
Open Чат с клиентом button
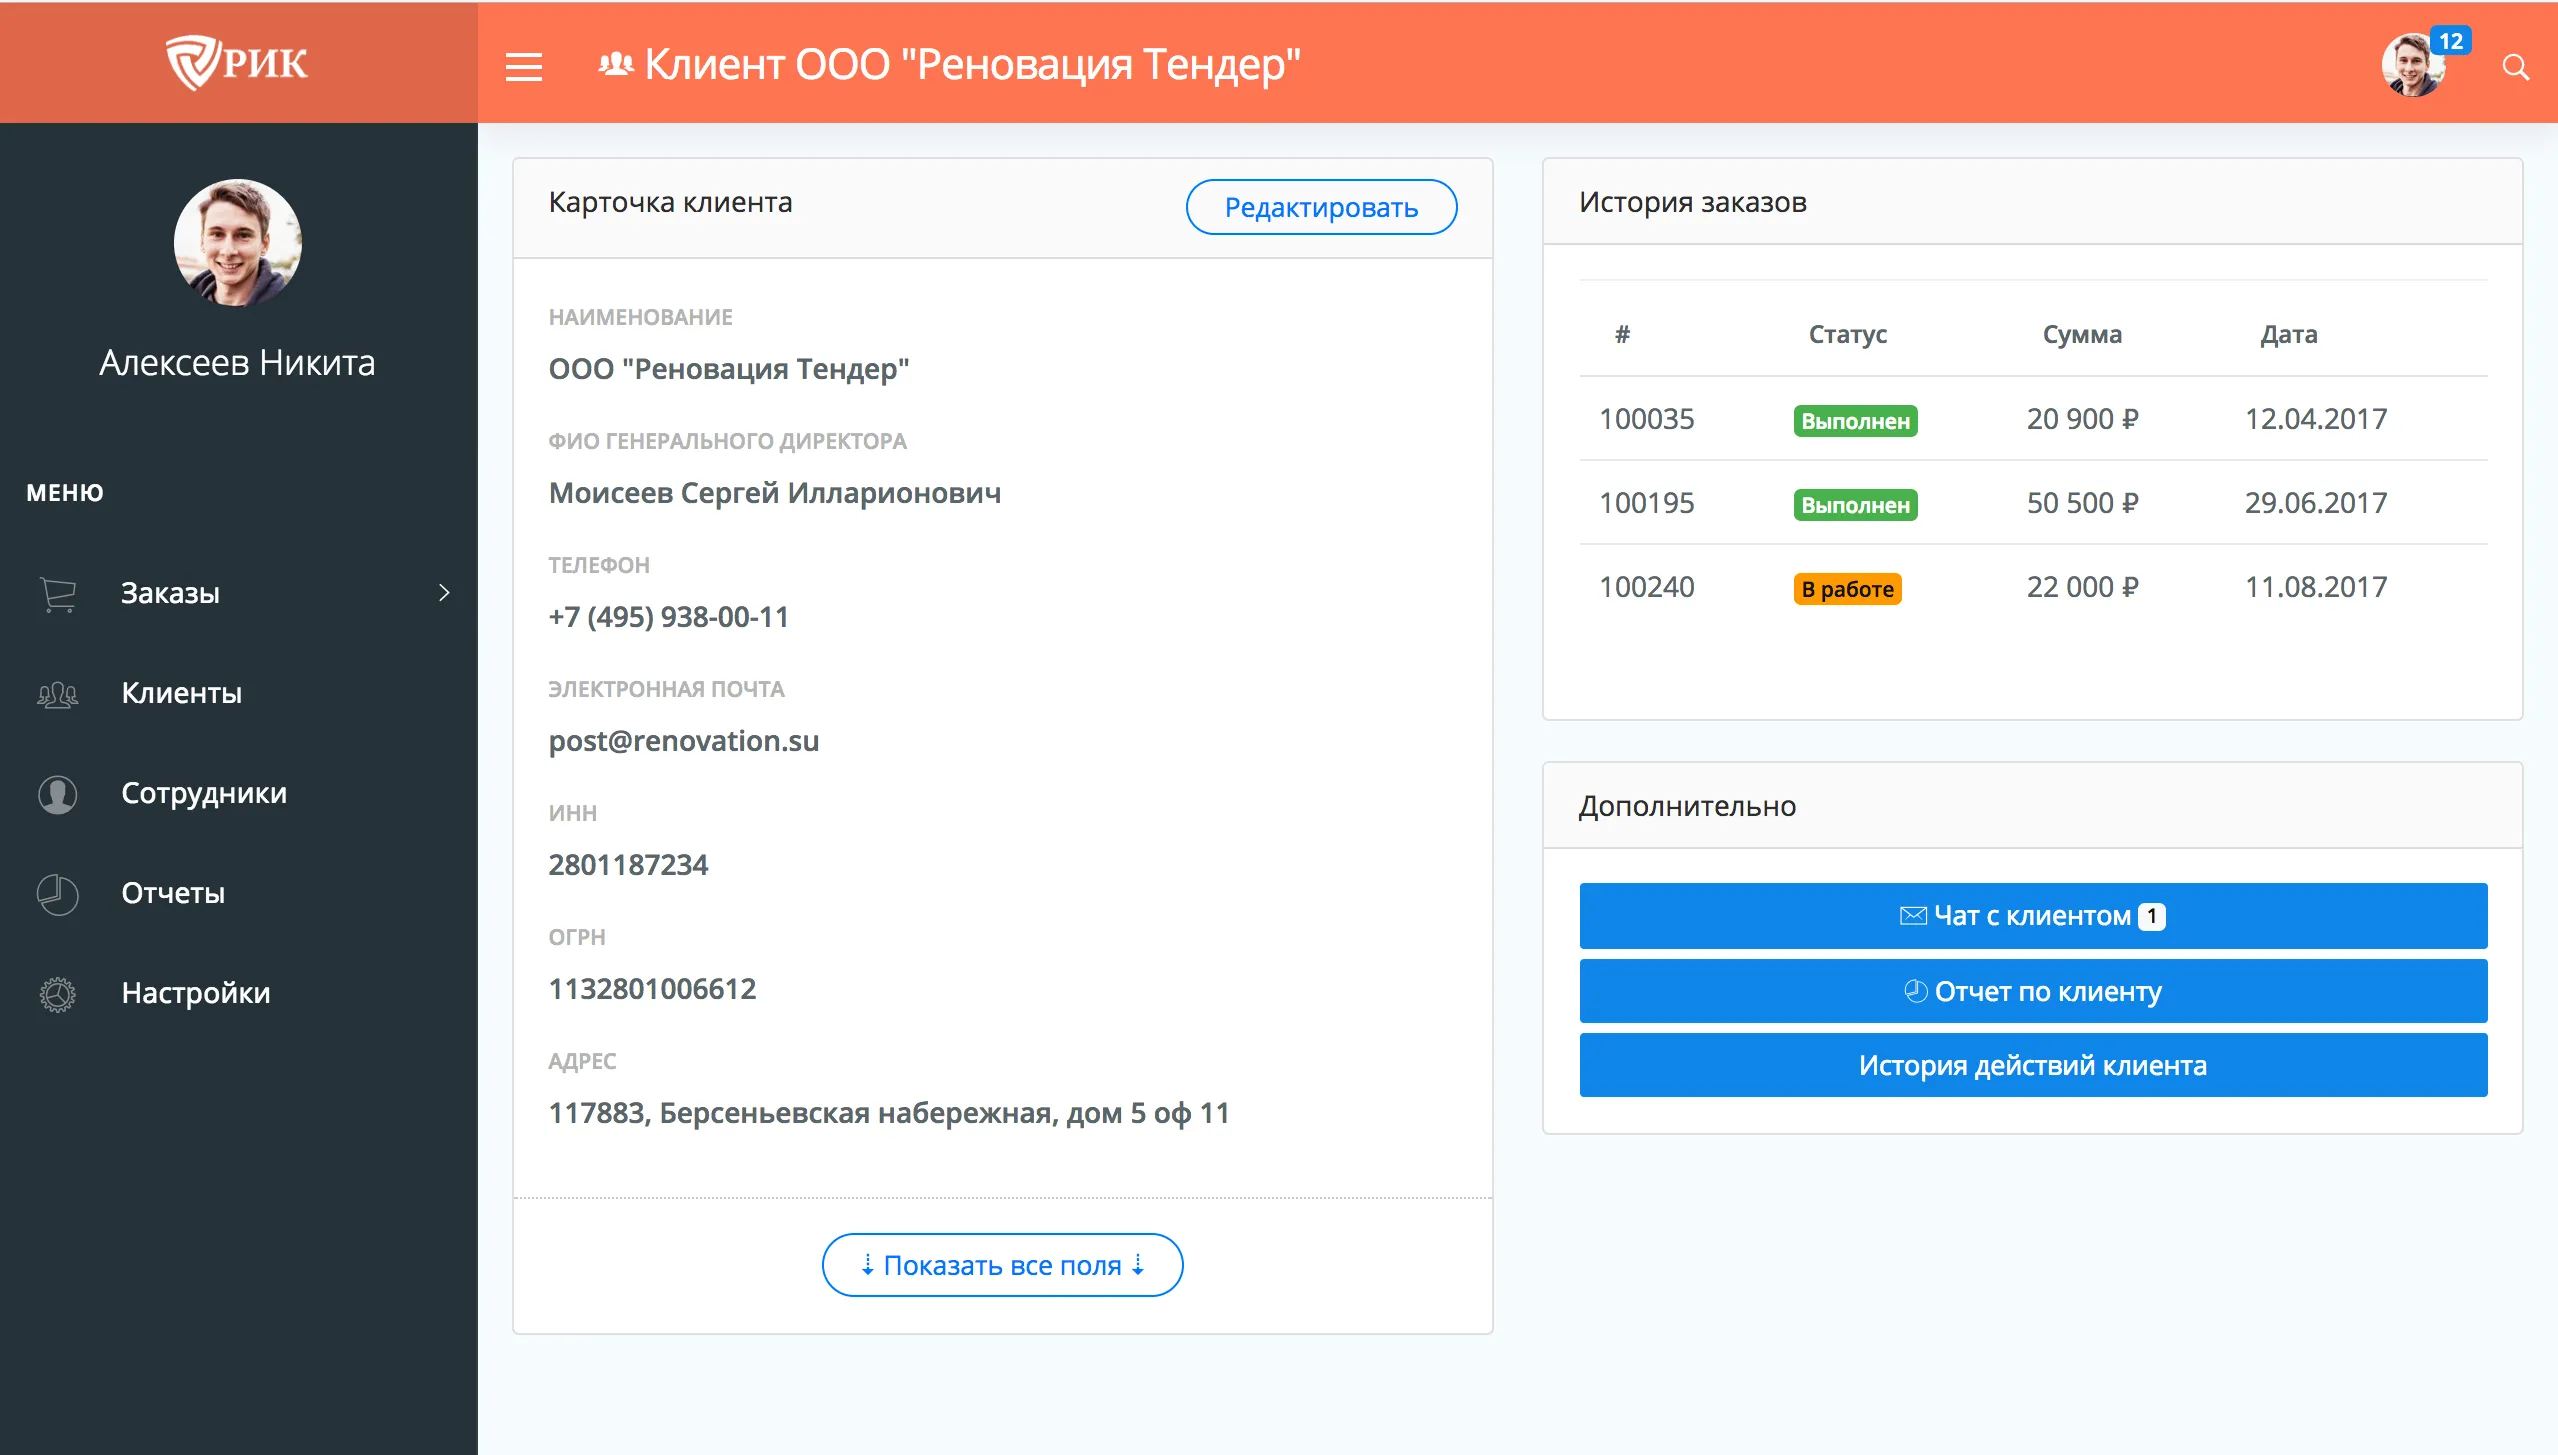[2033, 916]
